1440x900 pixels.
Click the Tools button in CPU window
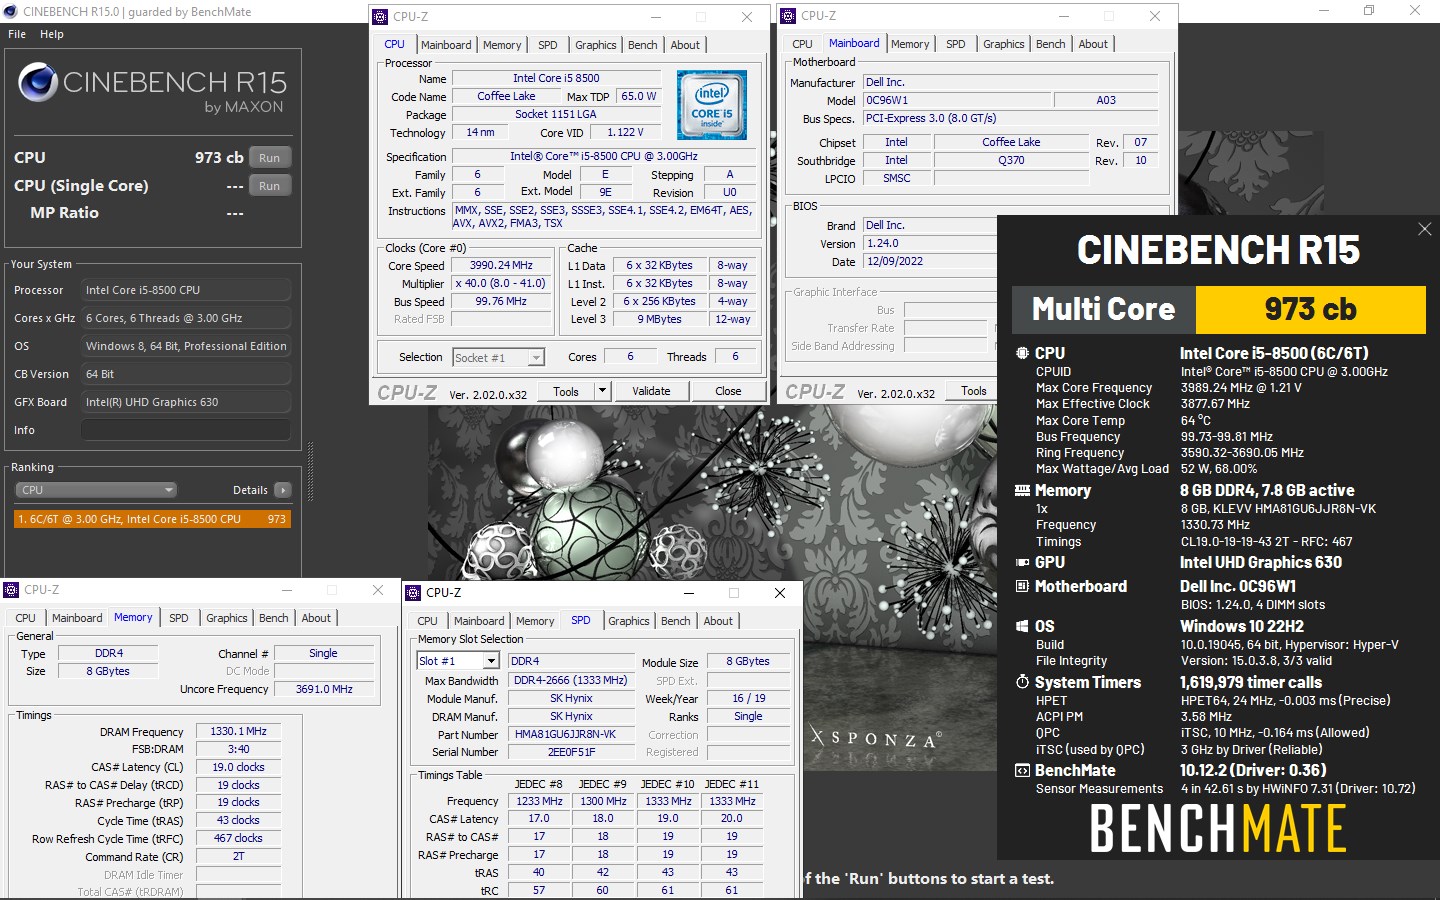[566, 391]
